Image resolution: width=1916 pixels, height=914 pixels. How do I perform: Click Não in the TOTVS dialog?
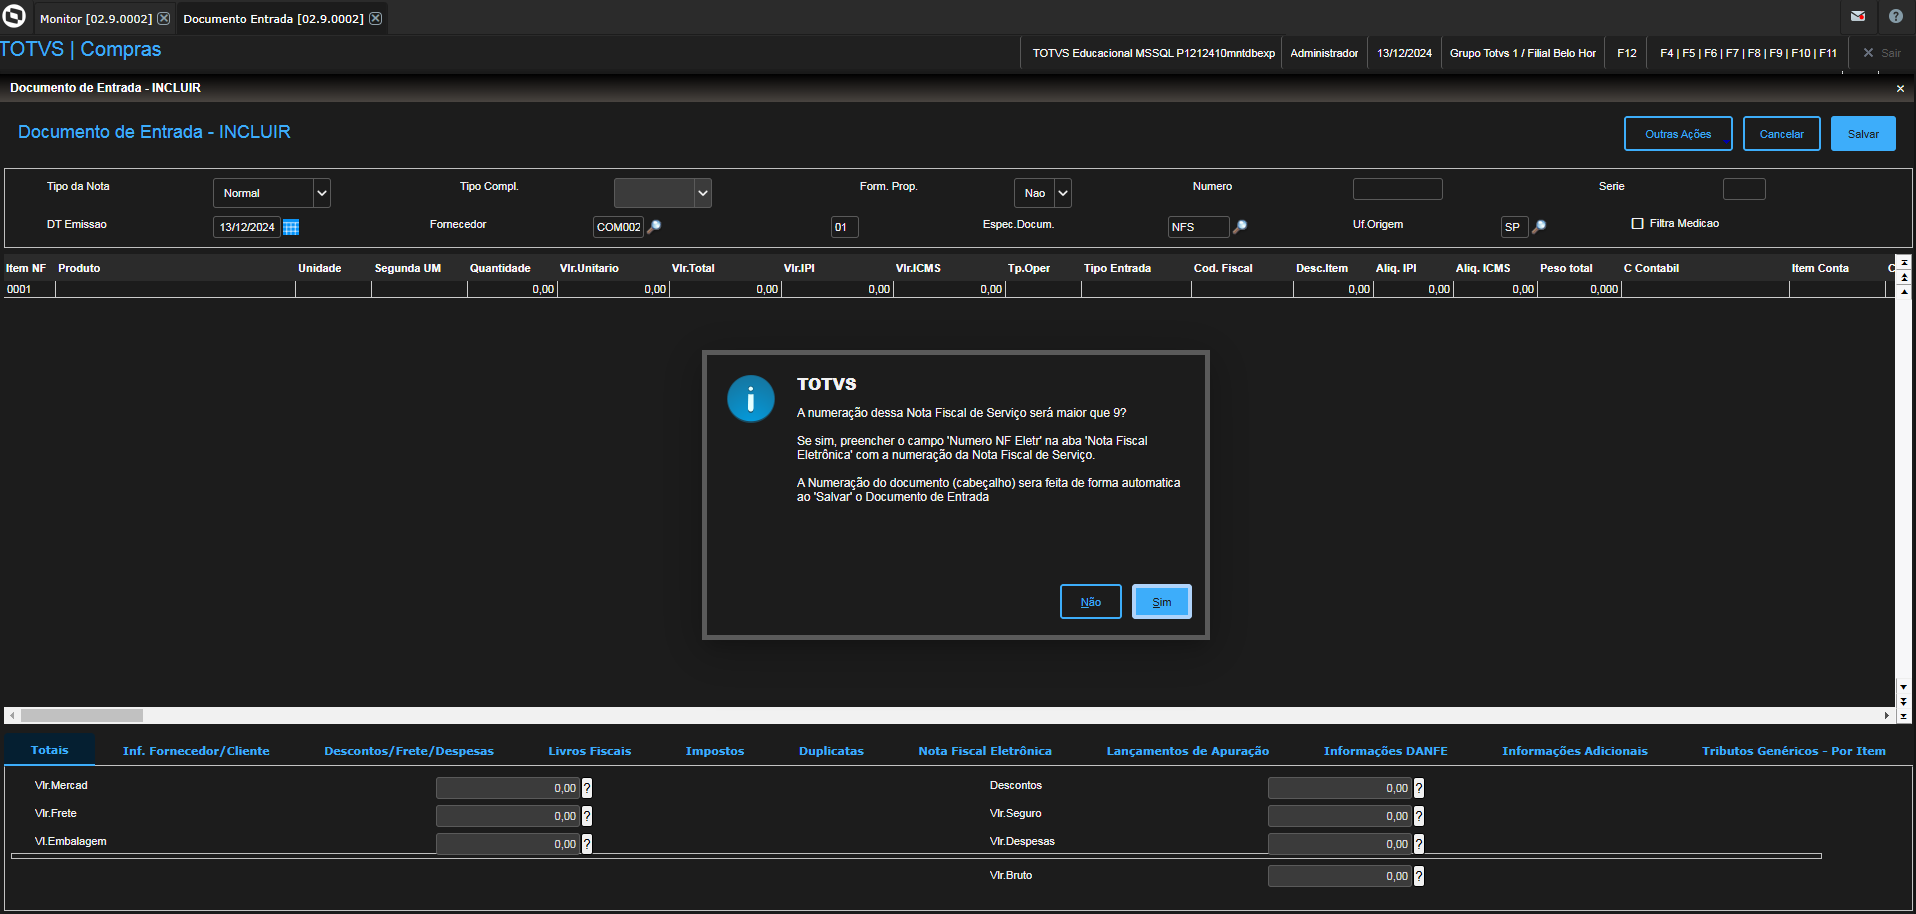(1091, 602)
